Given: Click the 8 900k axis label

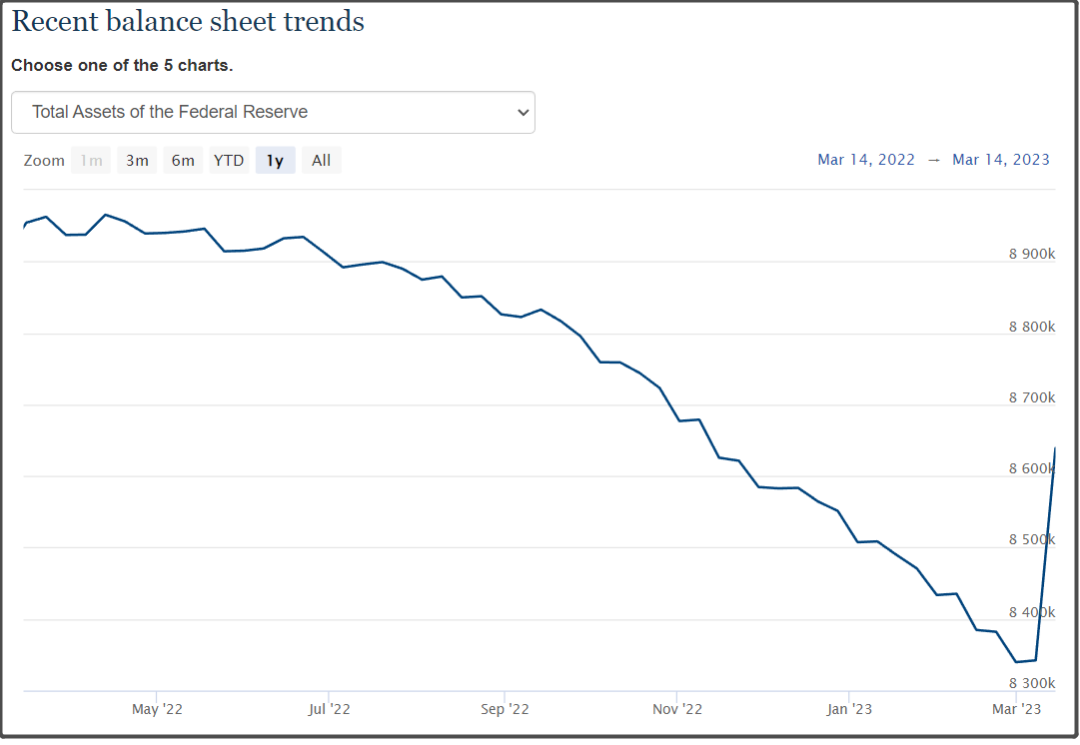Looking at the screenshot, I should pyautogui.click(x=1032, y=254).
